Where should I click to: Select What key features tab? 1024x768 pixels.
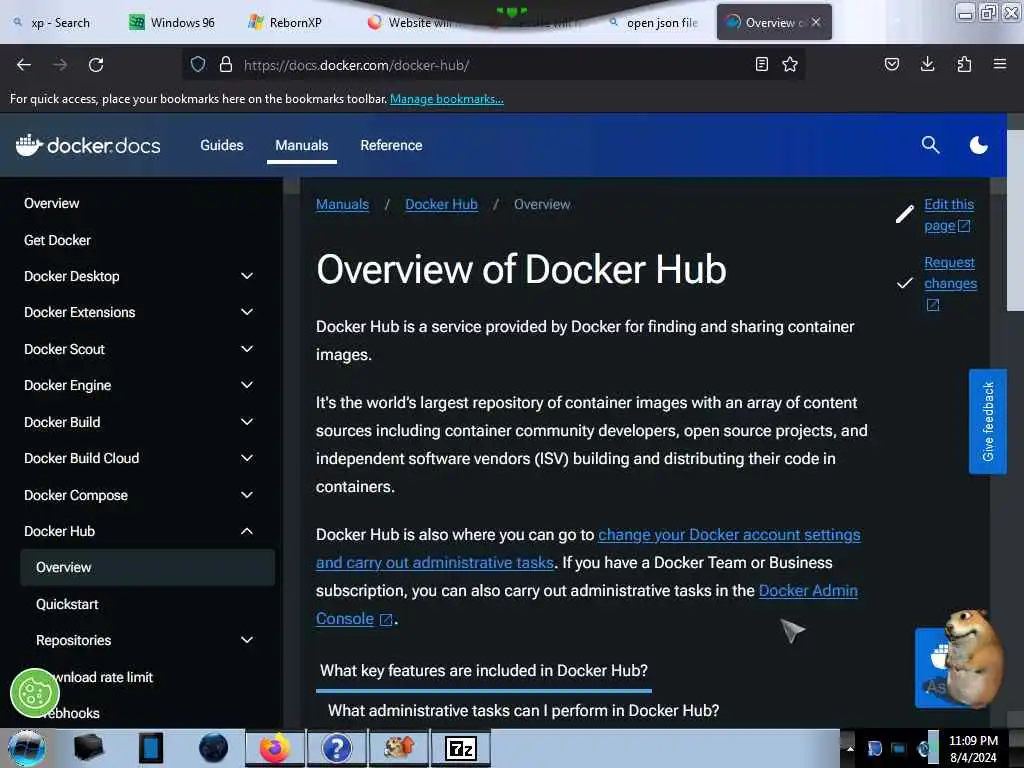click(484, 671)
